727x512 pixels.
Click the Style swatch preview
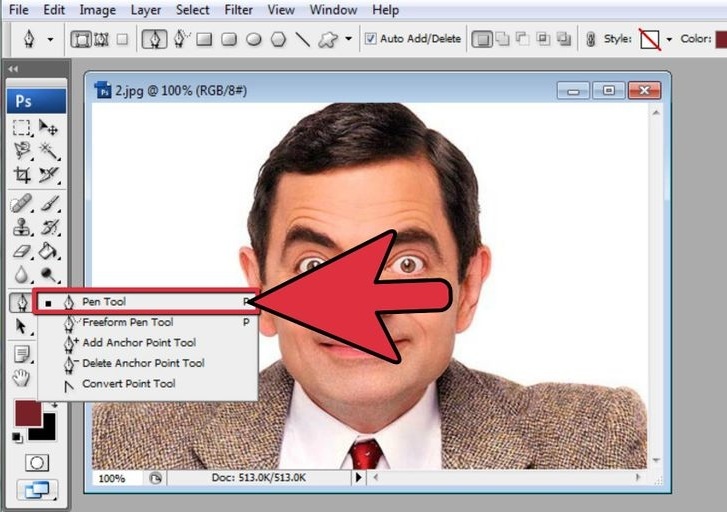point(650,39)
